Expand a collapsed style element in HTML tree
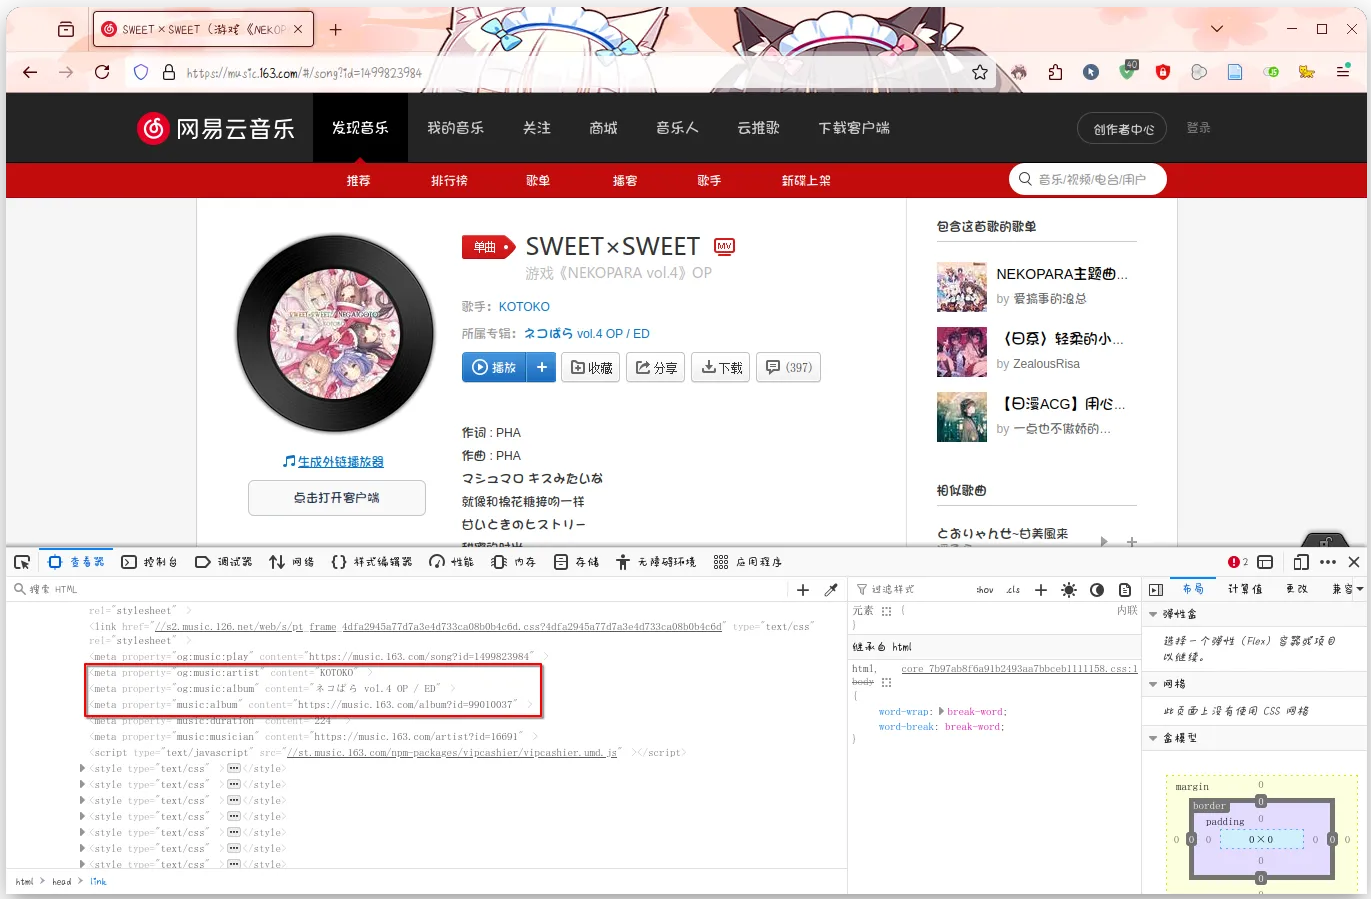The width and height of the screenshot is (1371, 899). click(x=83, y=768)
